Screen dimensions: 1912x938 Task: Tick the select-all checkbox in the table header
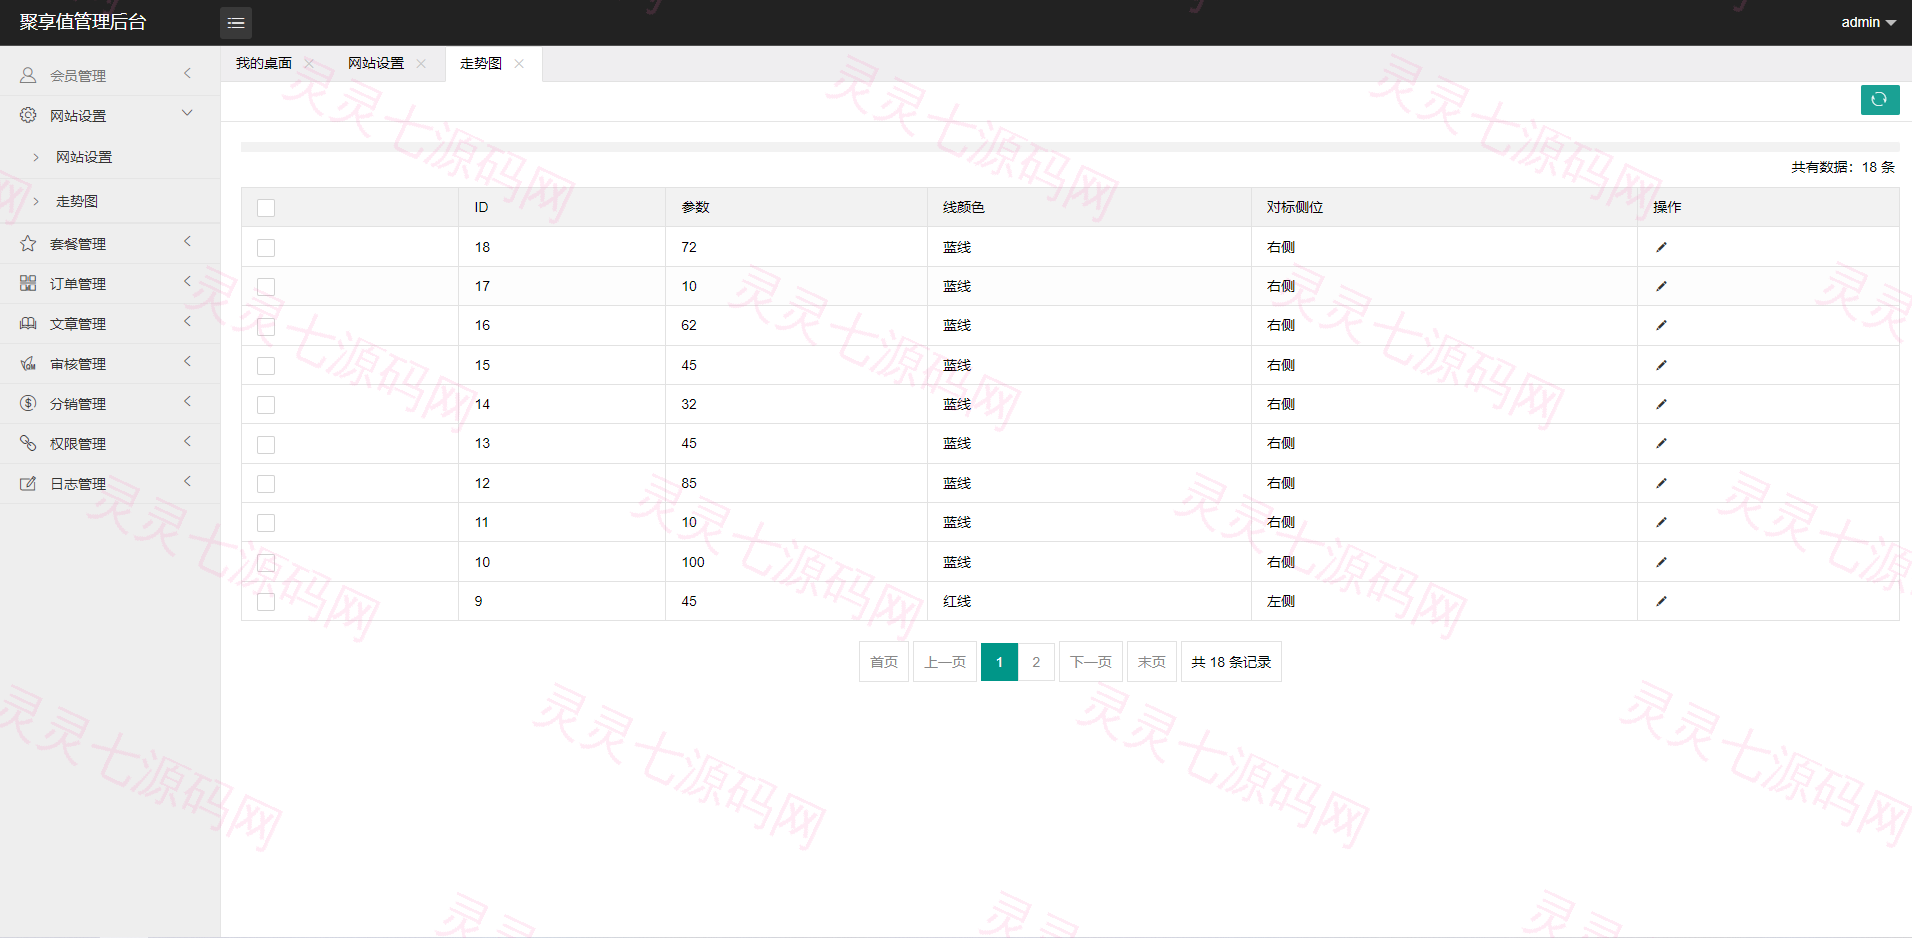(x=266, y=208)
